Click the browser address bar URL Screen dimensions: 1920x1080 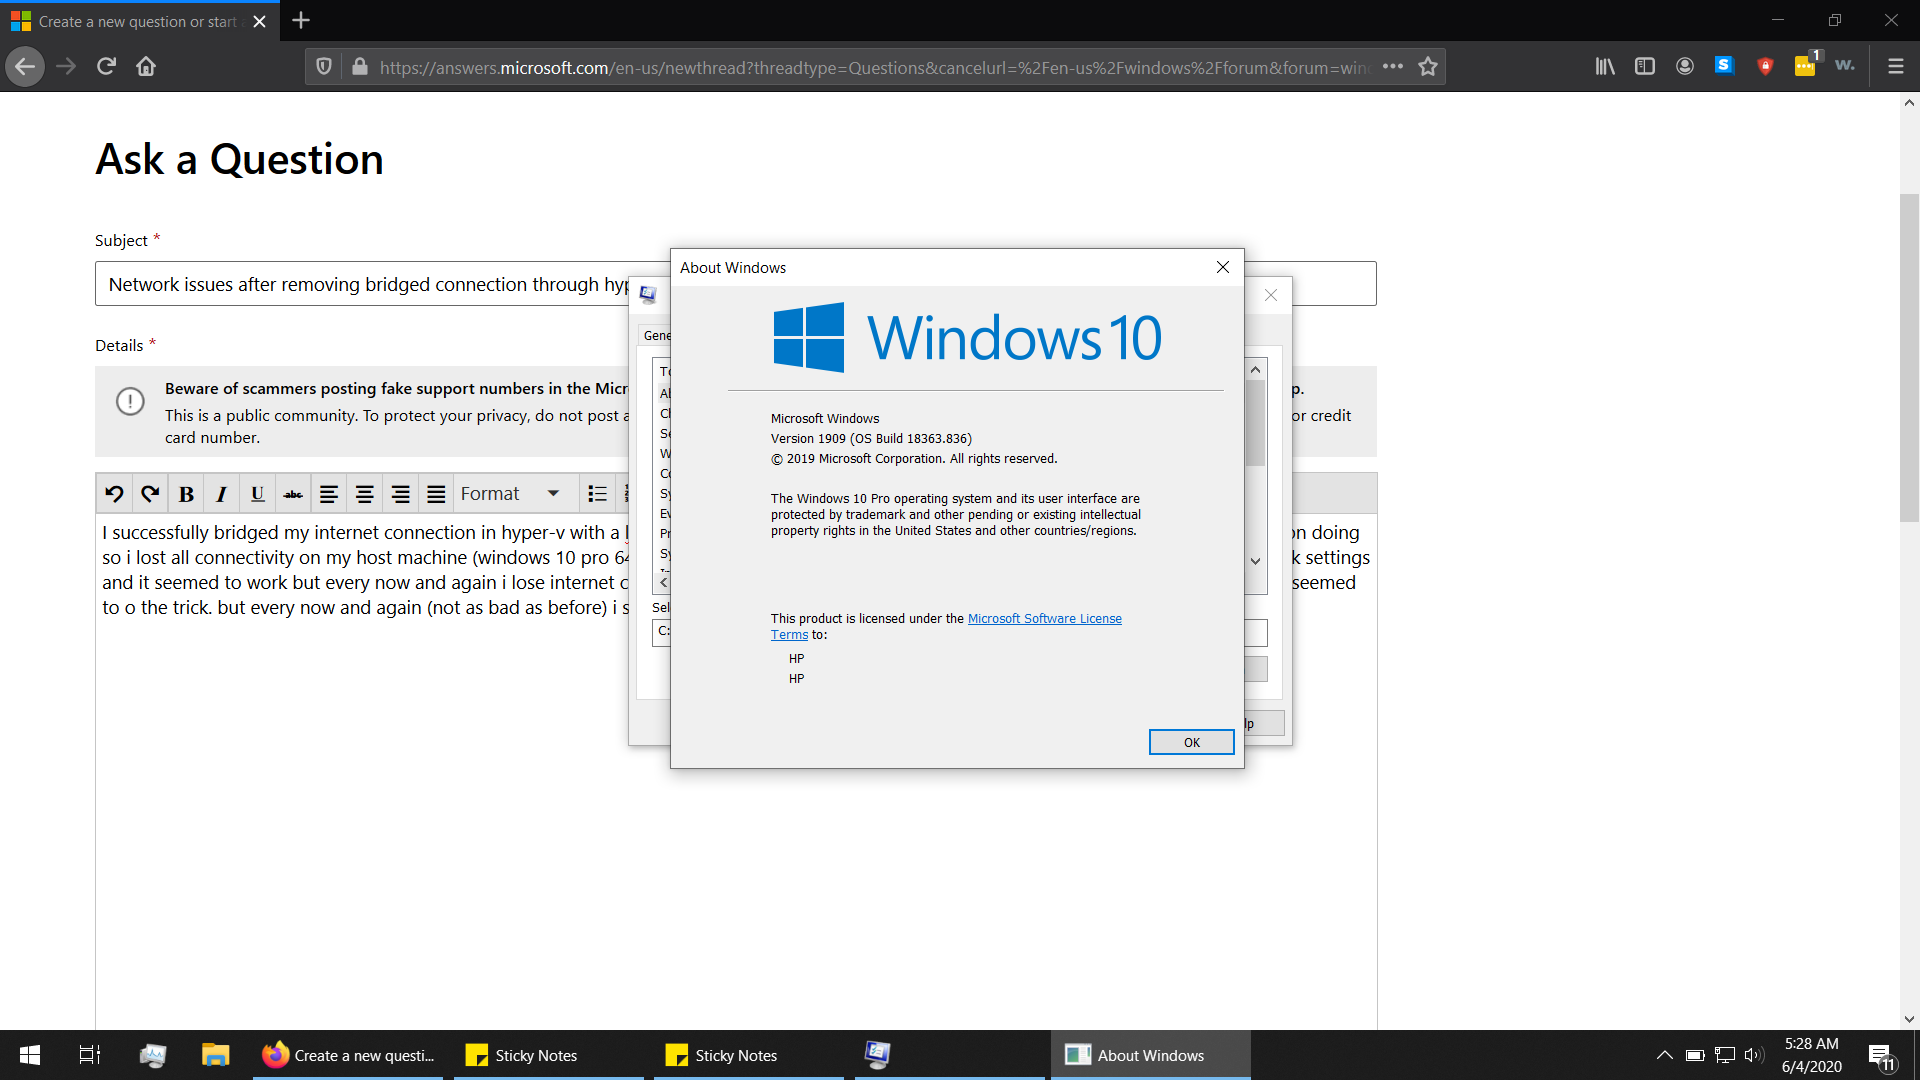point(873,67)
